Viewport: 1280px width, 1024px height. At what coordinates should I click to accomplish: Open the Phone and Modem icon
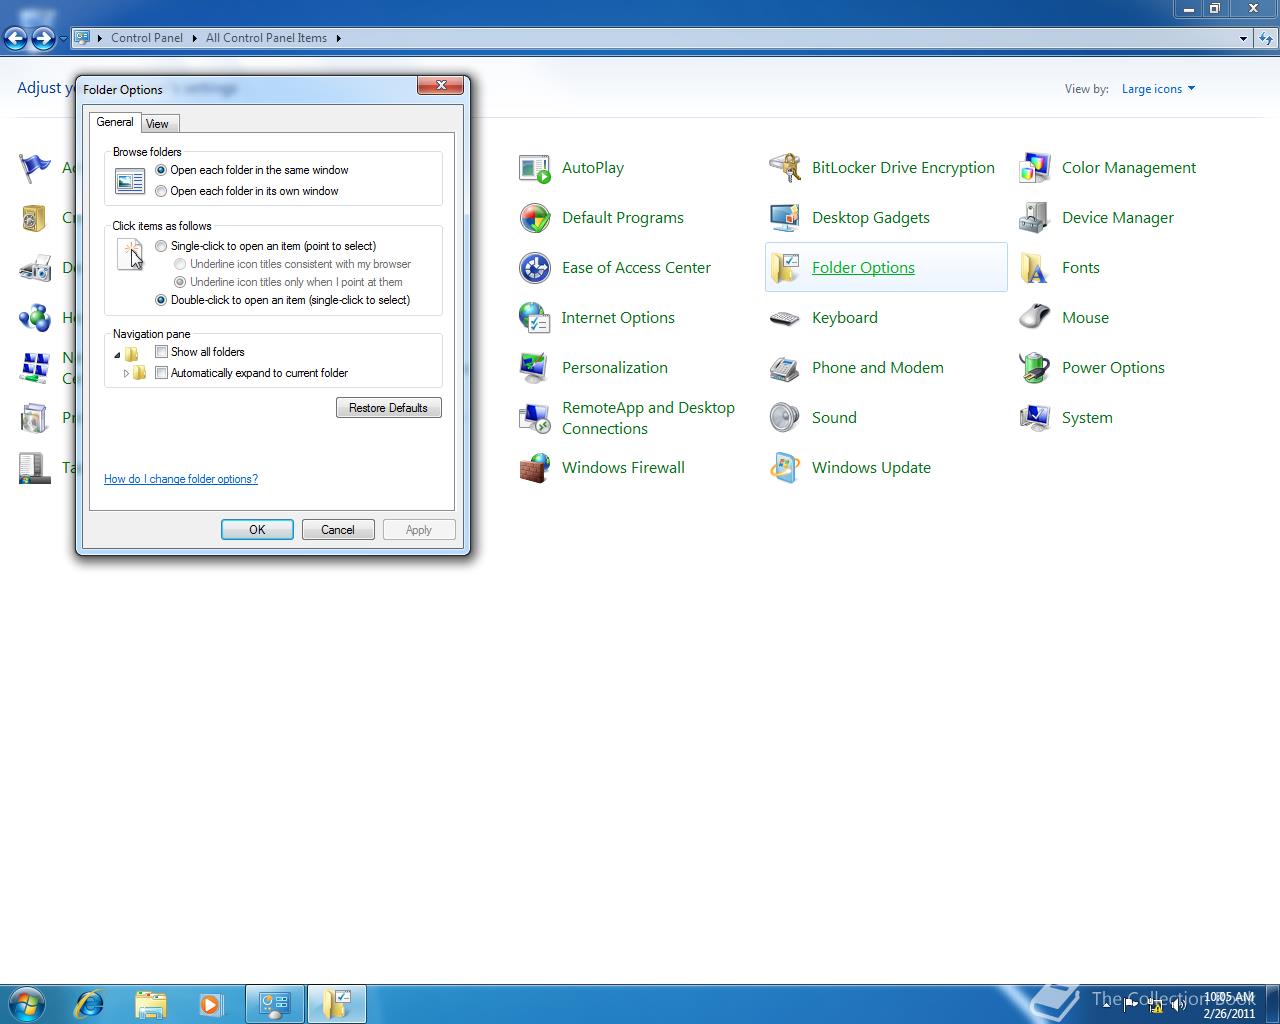pyautogui.click(x=785, y=368)
